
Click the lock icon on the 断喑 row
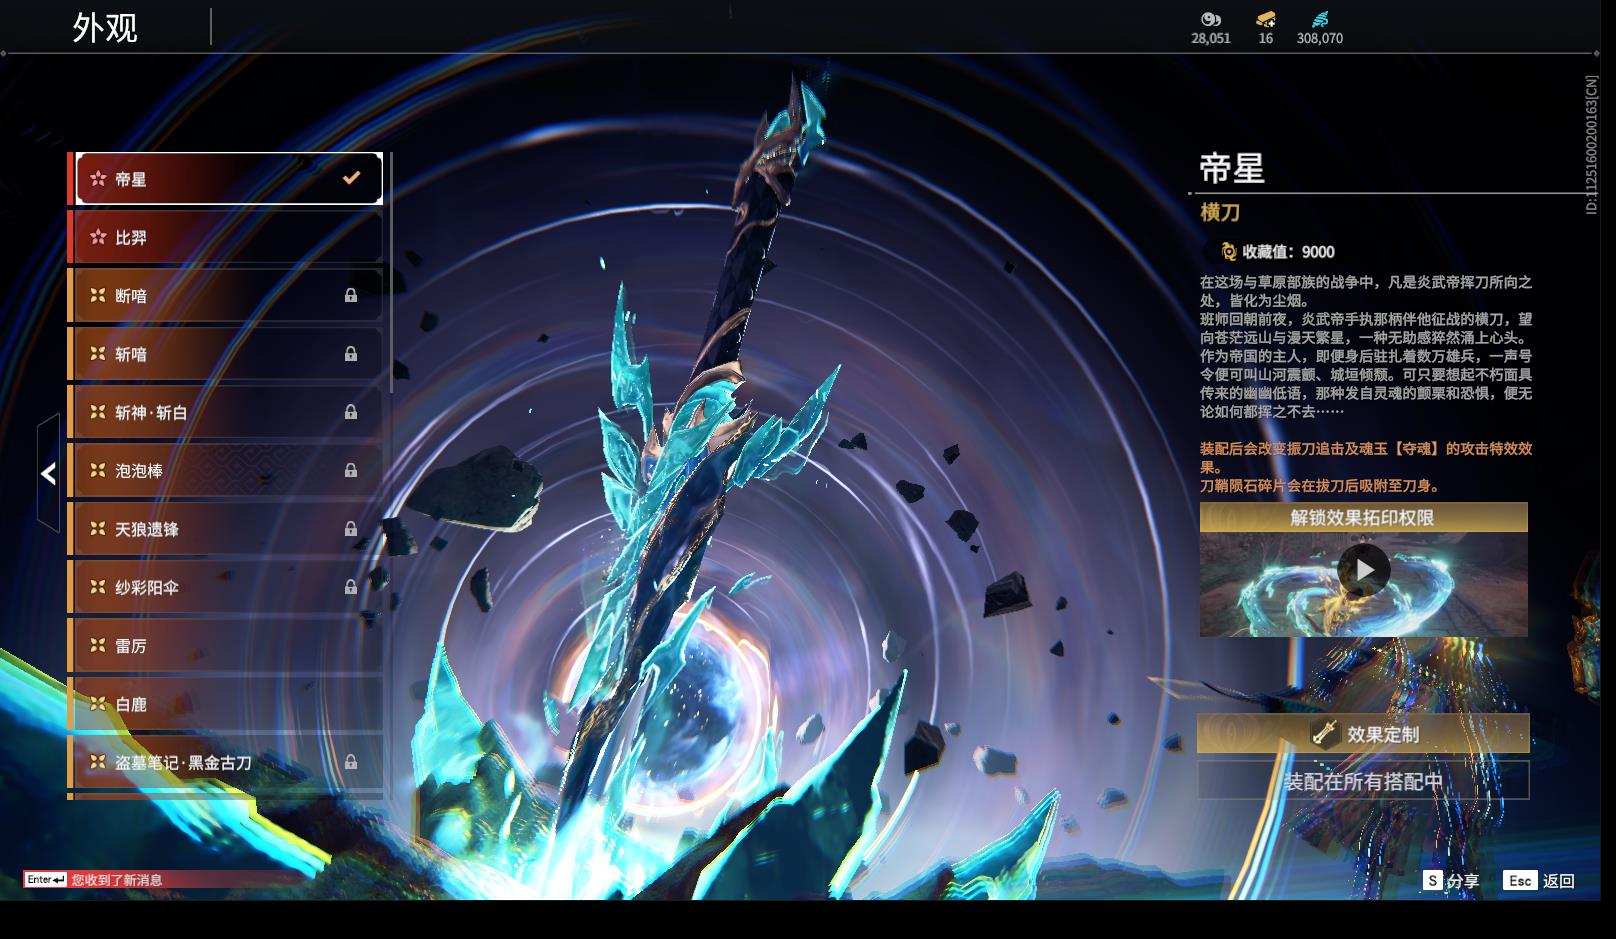[x=351, y=295]
